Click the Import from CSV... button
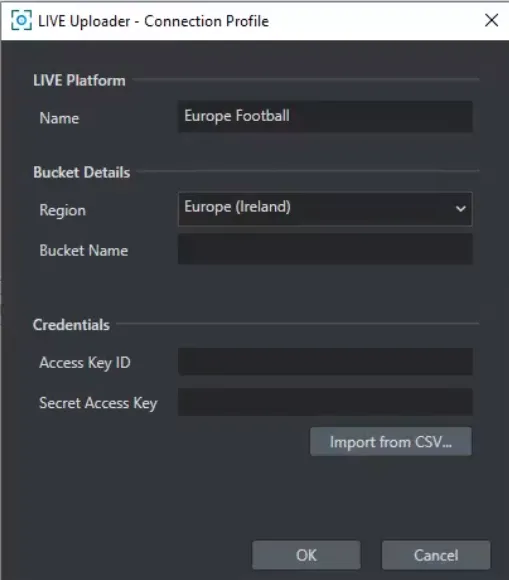The image size is (509, 580). [391, 442]
